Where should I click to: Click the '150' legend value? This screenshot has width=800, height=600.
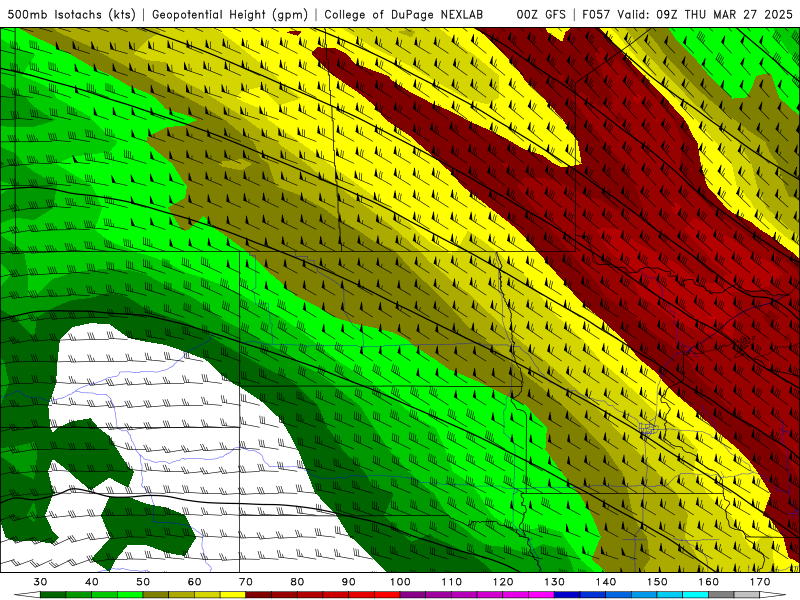click(x=657, y=582)
